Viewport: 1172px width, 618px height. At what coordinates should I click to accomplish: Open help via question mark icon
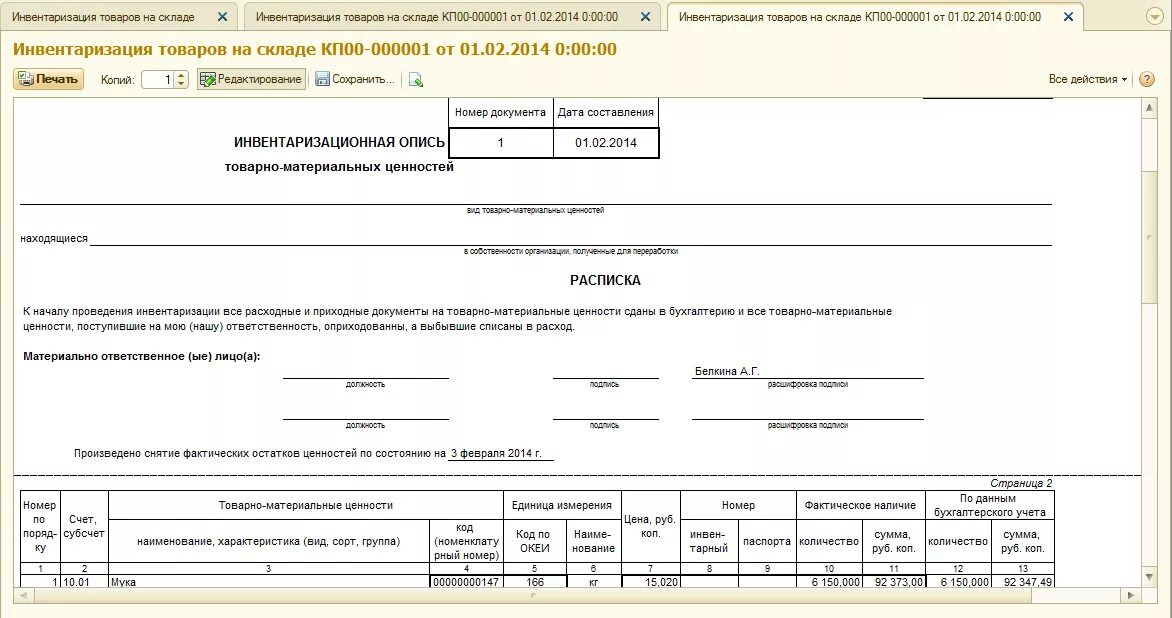tap(1147, 79)
